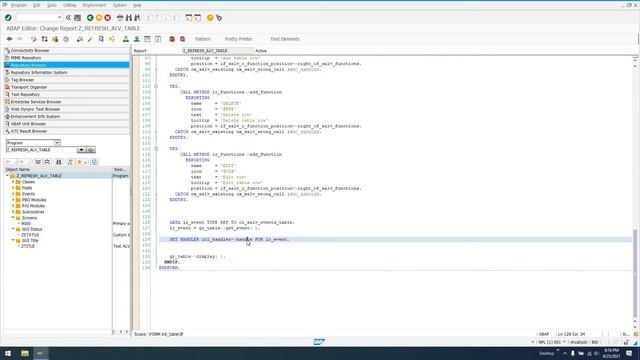Open the Utilities menu
Screen dimensions: 640x360
69,5
